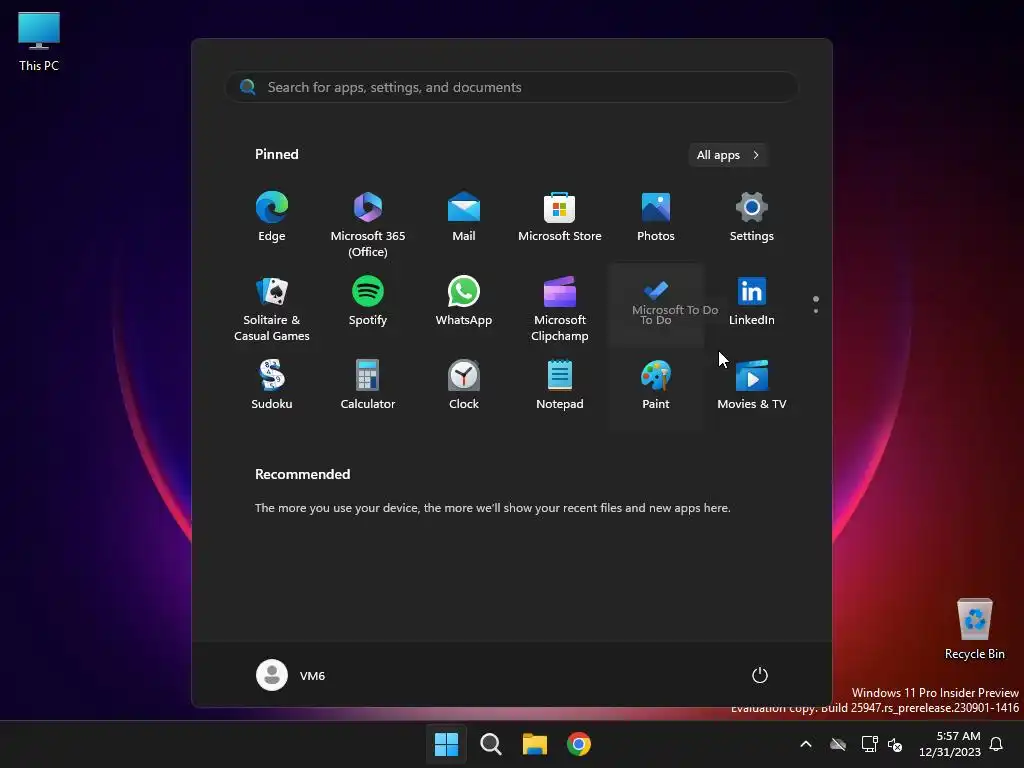
Task: Select This PC desktop icon
Action: click(39, 41)
